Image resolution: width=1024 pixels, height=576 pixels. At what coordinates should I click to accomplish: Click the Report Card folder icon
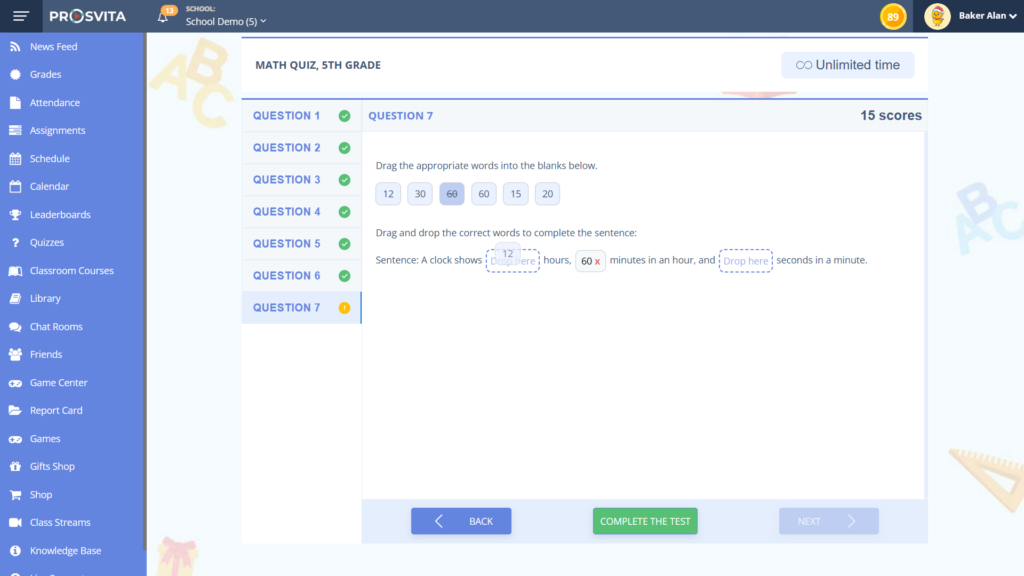(x=15, y=411)
